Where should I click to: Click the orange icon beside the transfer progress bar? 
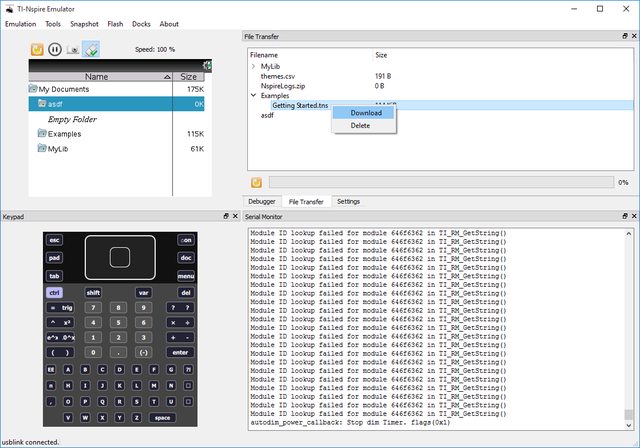256,182
